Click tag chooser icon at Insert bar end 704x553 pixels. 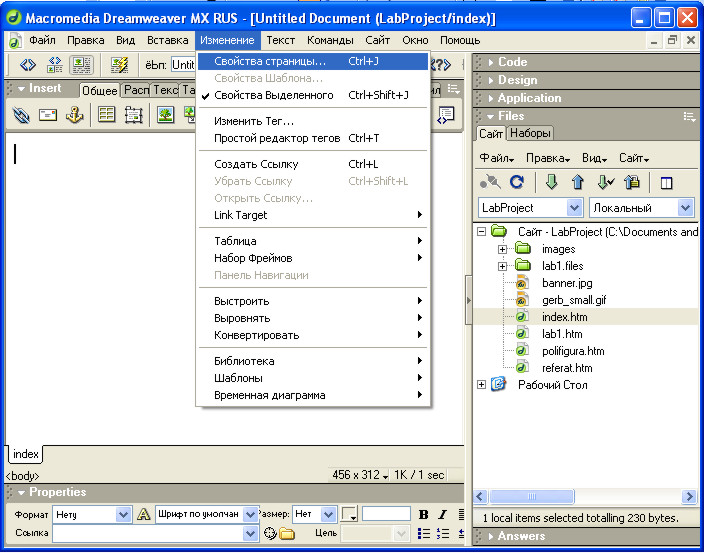coord(446,115)
